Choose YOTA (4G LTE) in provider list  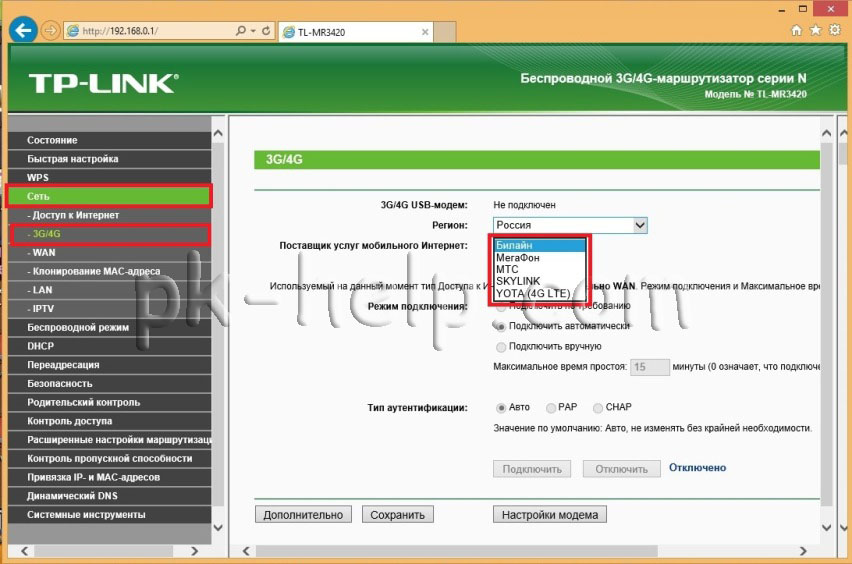(x=540, y=293)
